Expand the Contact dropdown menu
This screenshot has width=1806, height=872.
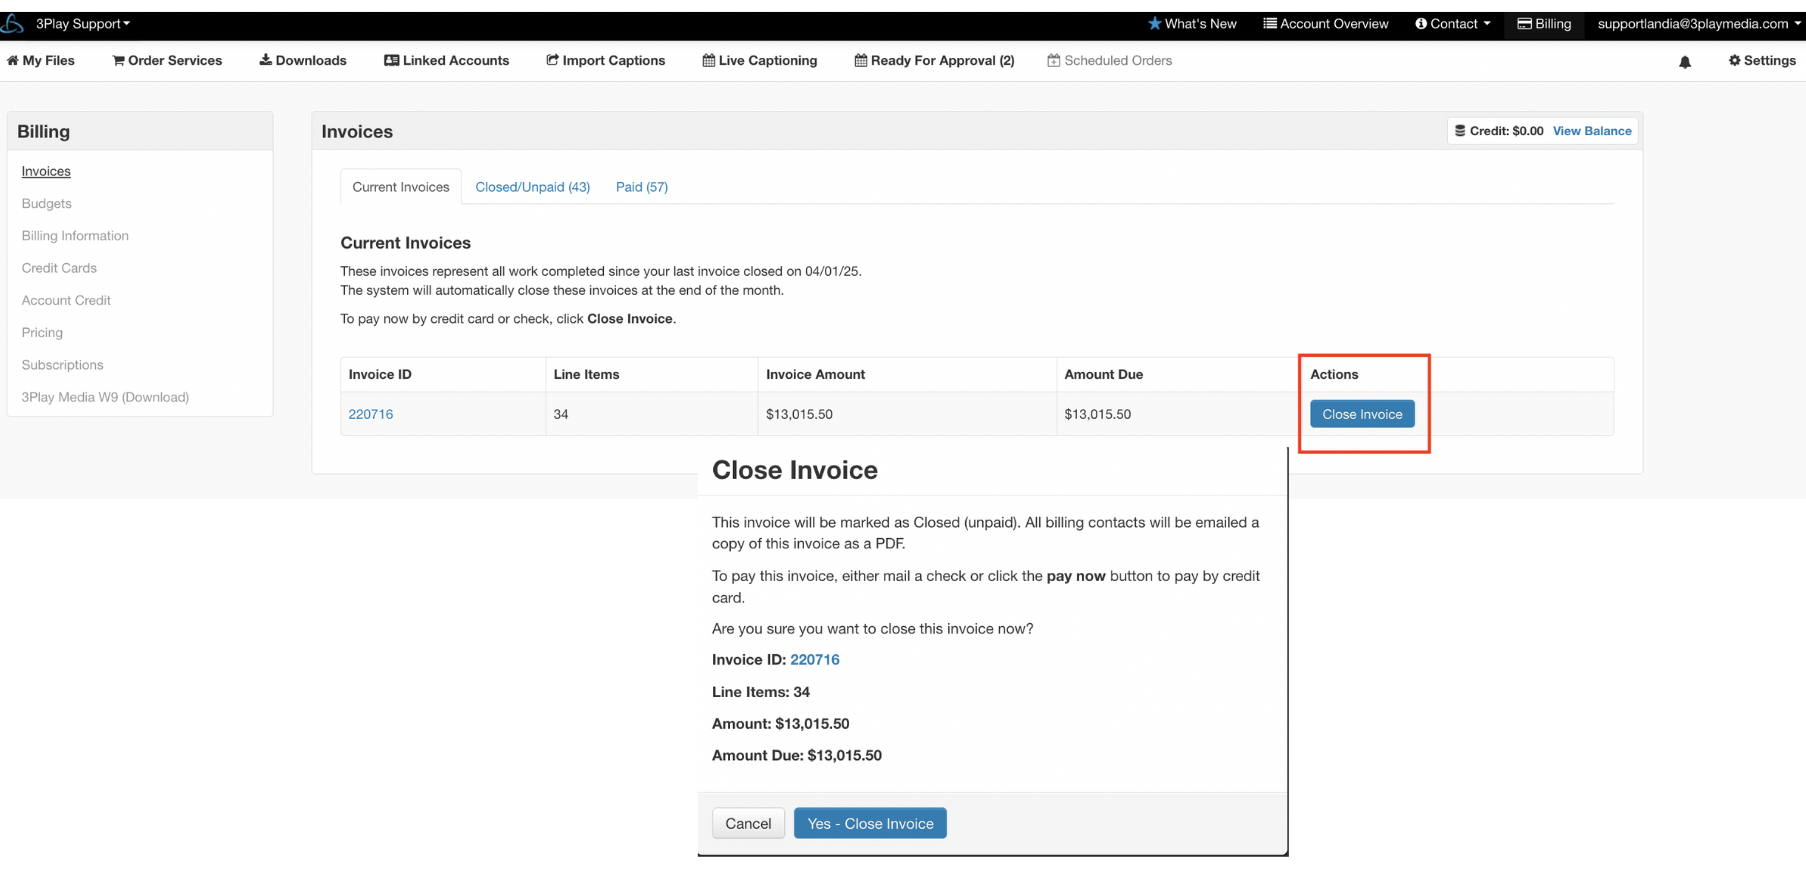pos(1453,24)
